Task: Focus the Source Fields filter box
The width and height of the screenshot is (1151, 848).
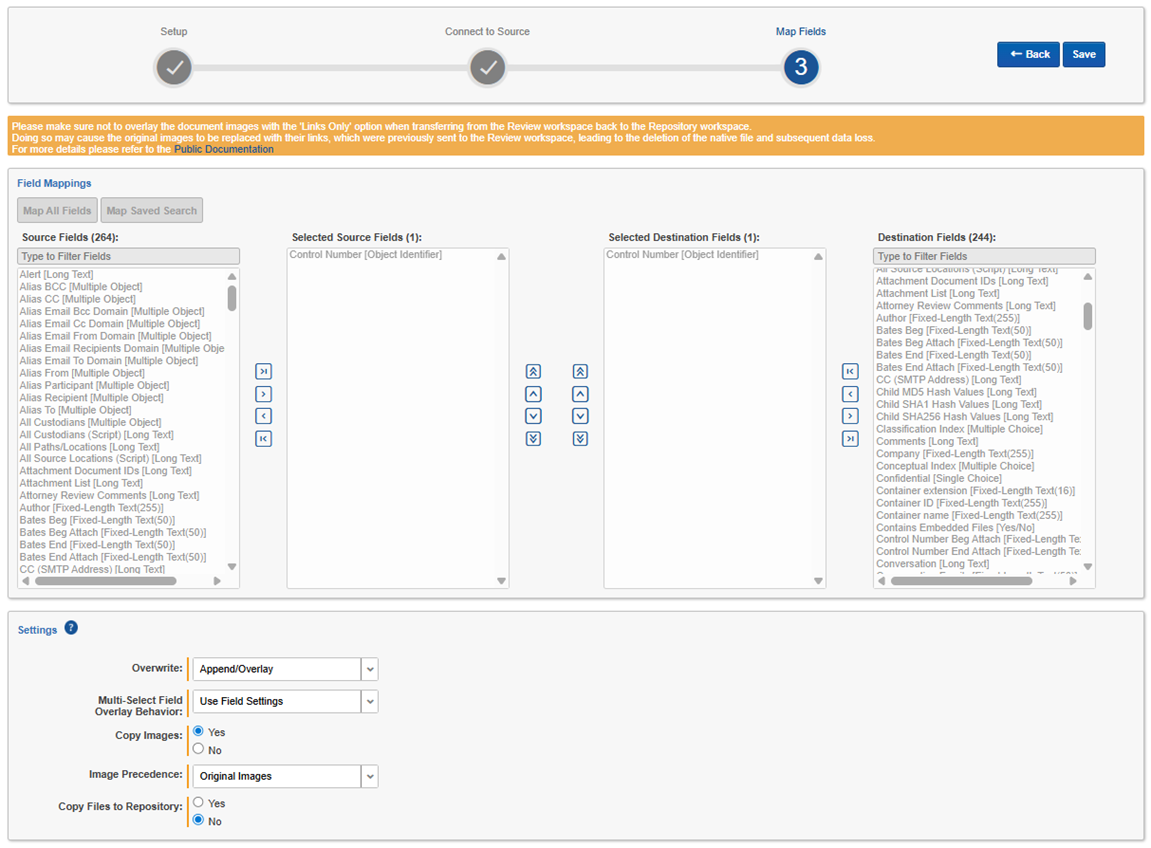Action: [x=128, y=256]
